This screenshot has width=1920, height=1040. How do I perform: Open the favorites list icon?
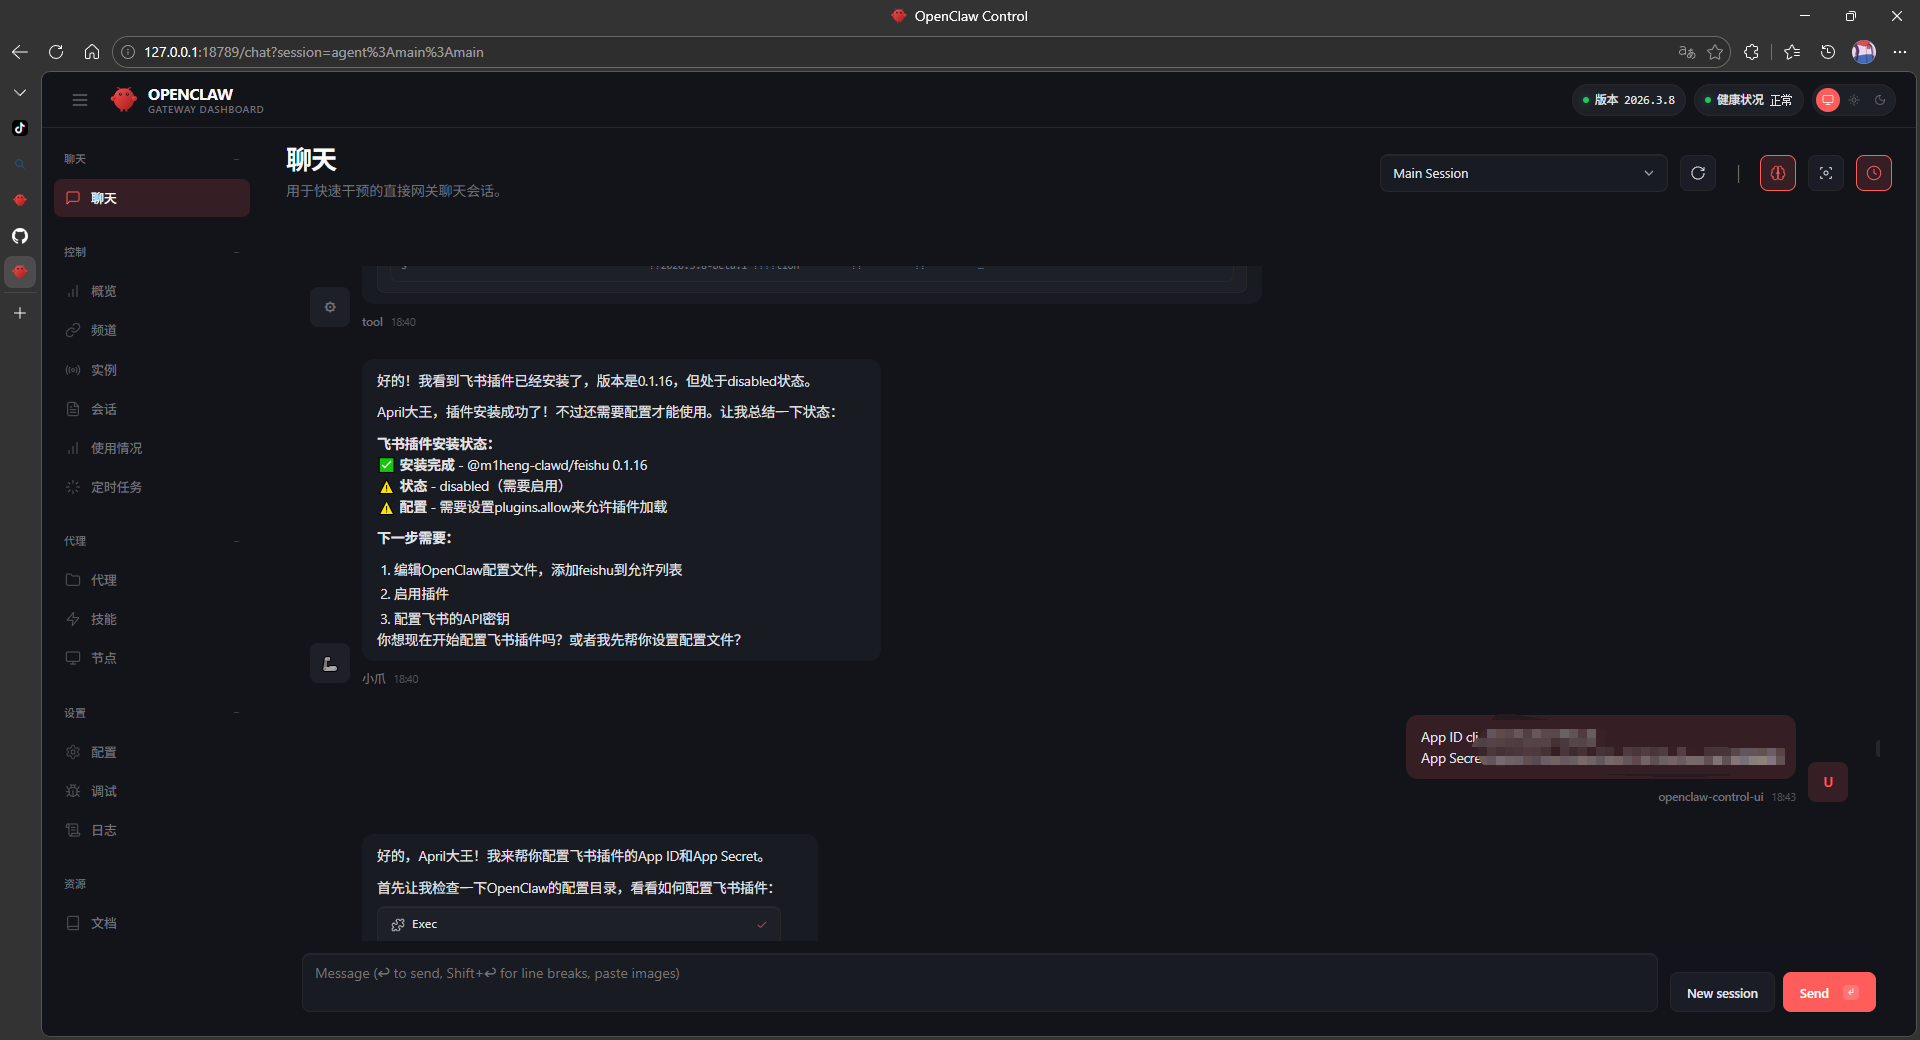[1792, 52]
